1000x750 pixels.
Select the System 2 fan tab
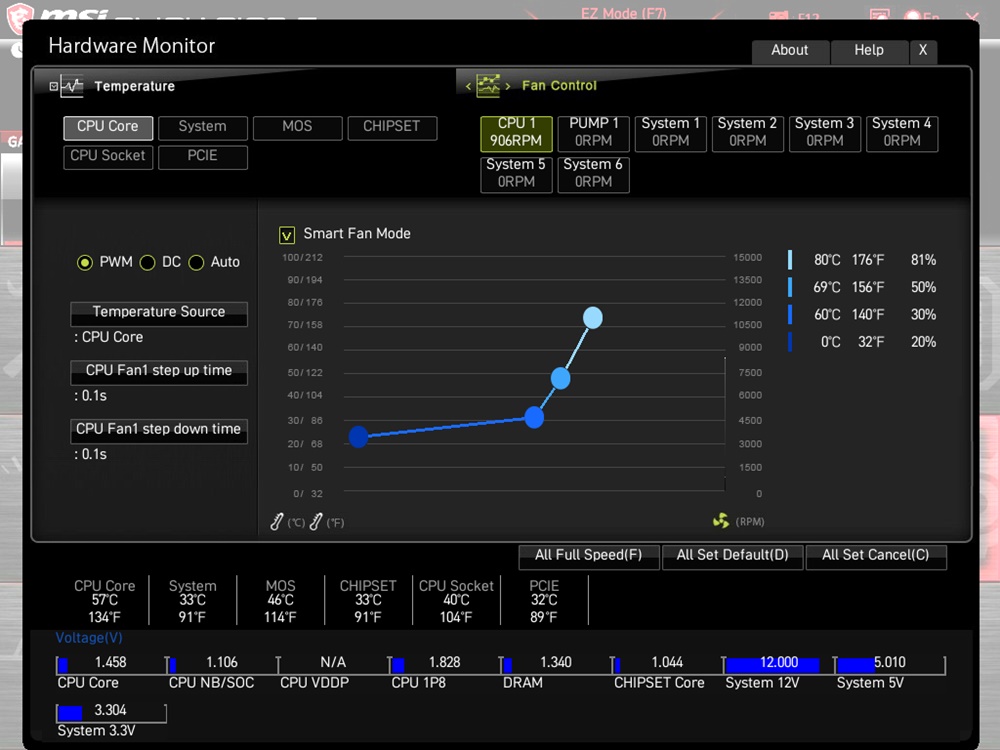tap(747, 133)
